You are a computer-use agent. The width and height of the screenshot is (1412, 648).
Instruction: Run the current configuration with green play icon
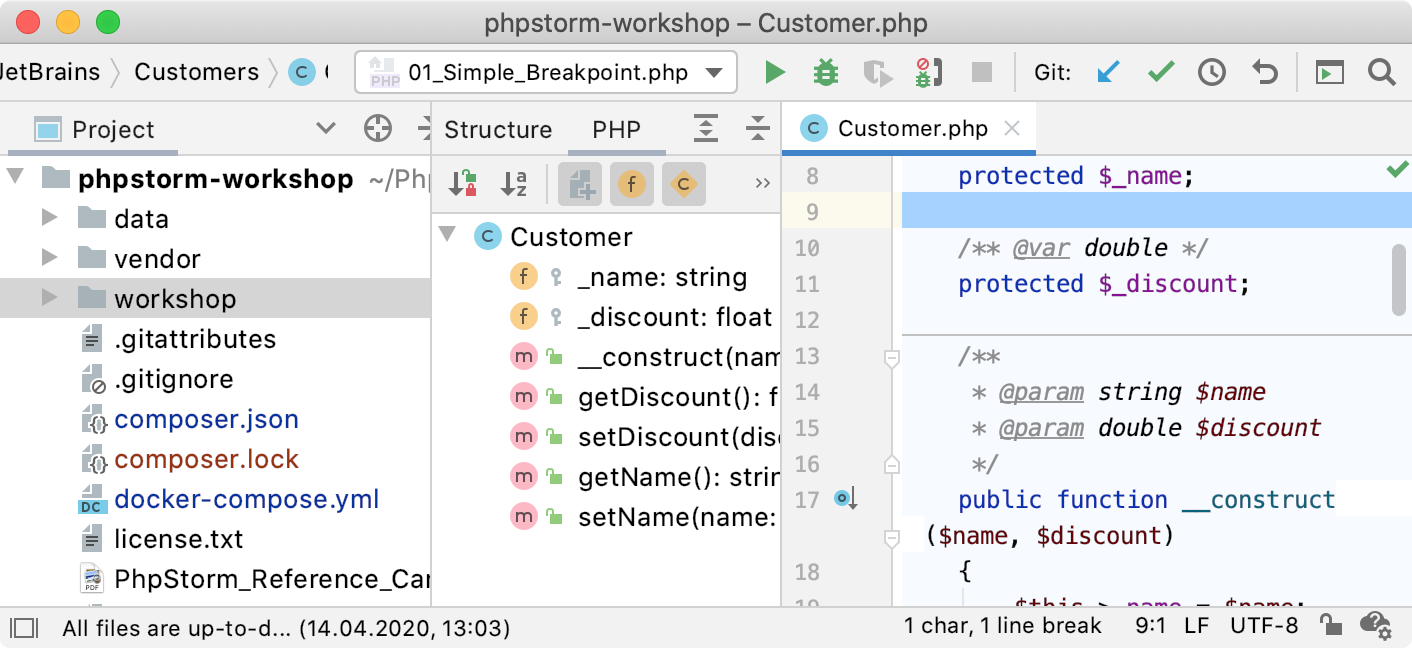pyautogui.click(x=774, y=72)
